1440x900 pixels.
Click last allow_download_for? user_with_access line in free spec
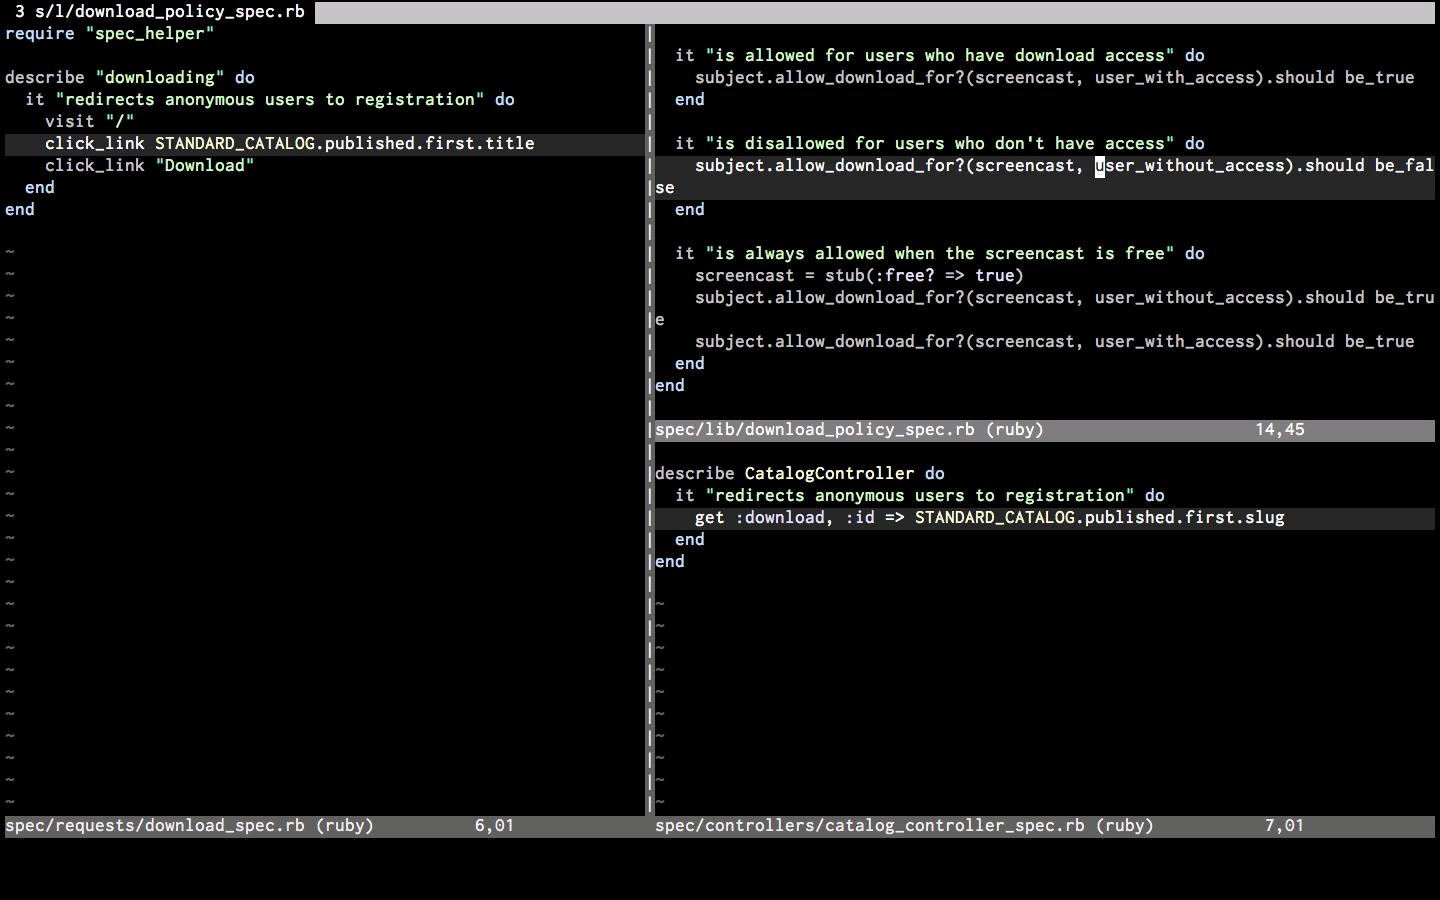tap(1055, 342)
